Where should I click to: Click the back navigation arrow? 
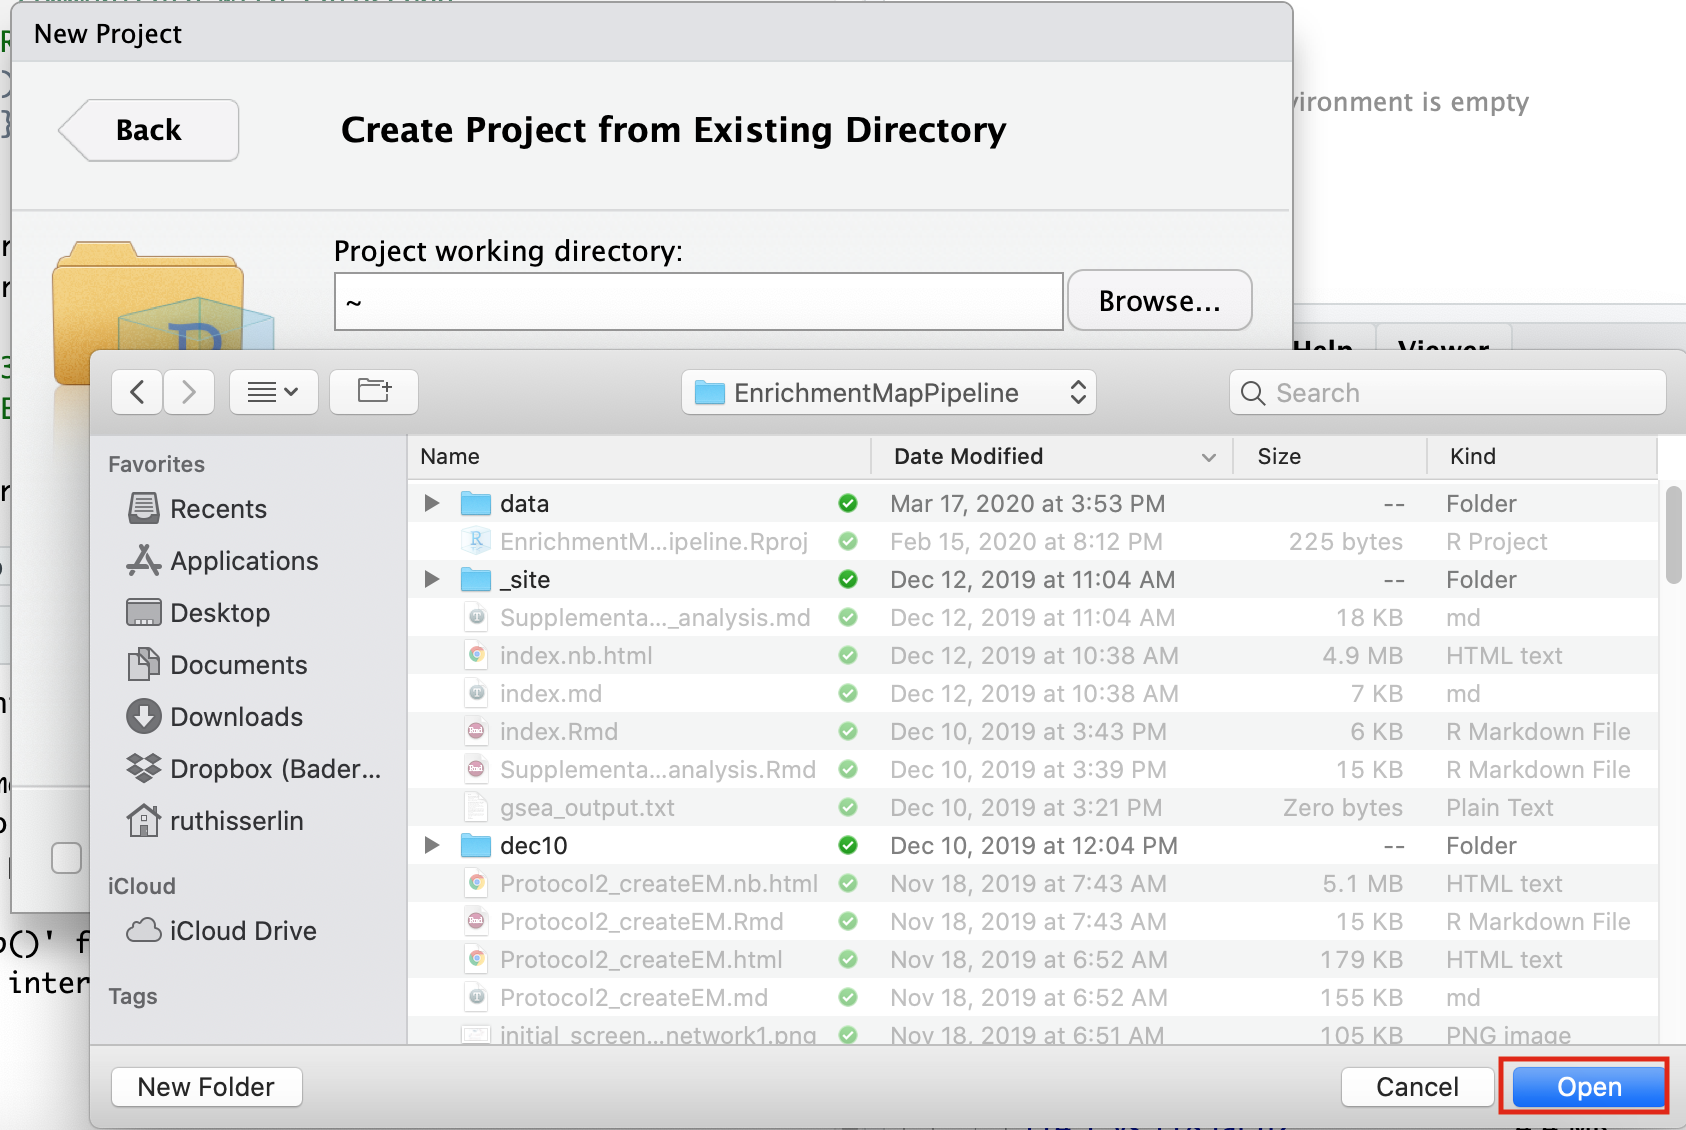click(137, 392)
